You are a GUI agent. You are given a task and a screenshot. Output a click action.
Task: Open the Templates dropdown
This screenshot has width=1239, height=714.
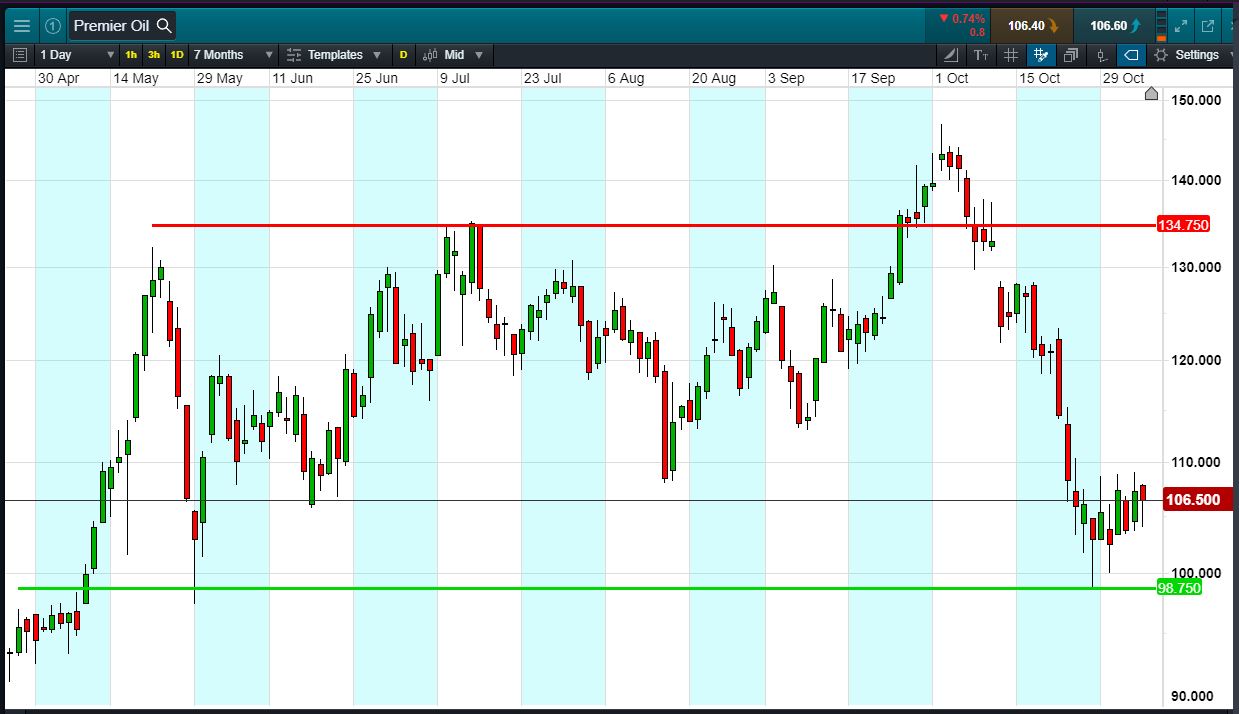pos(334,55)
